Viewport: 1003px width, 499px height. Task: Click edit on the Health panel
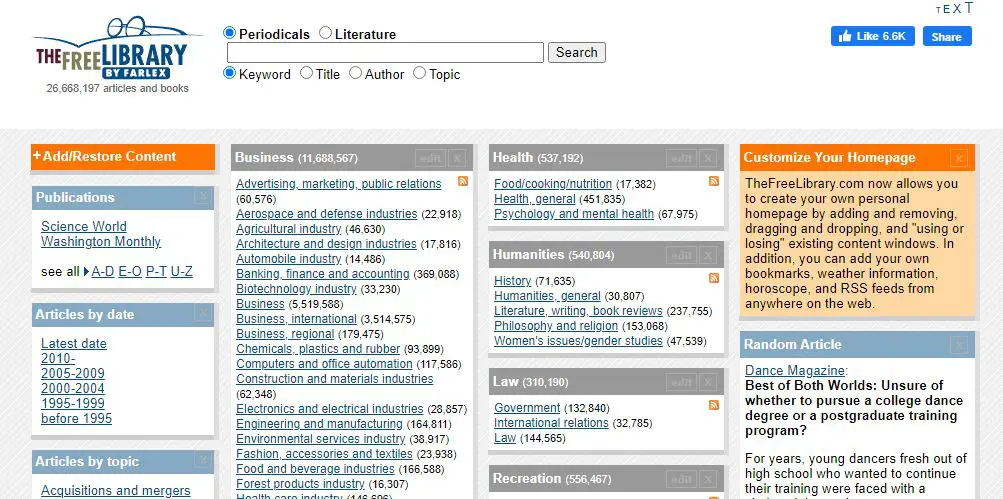[x=681, y=158]
